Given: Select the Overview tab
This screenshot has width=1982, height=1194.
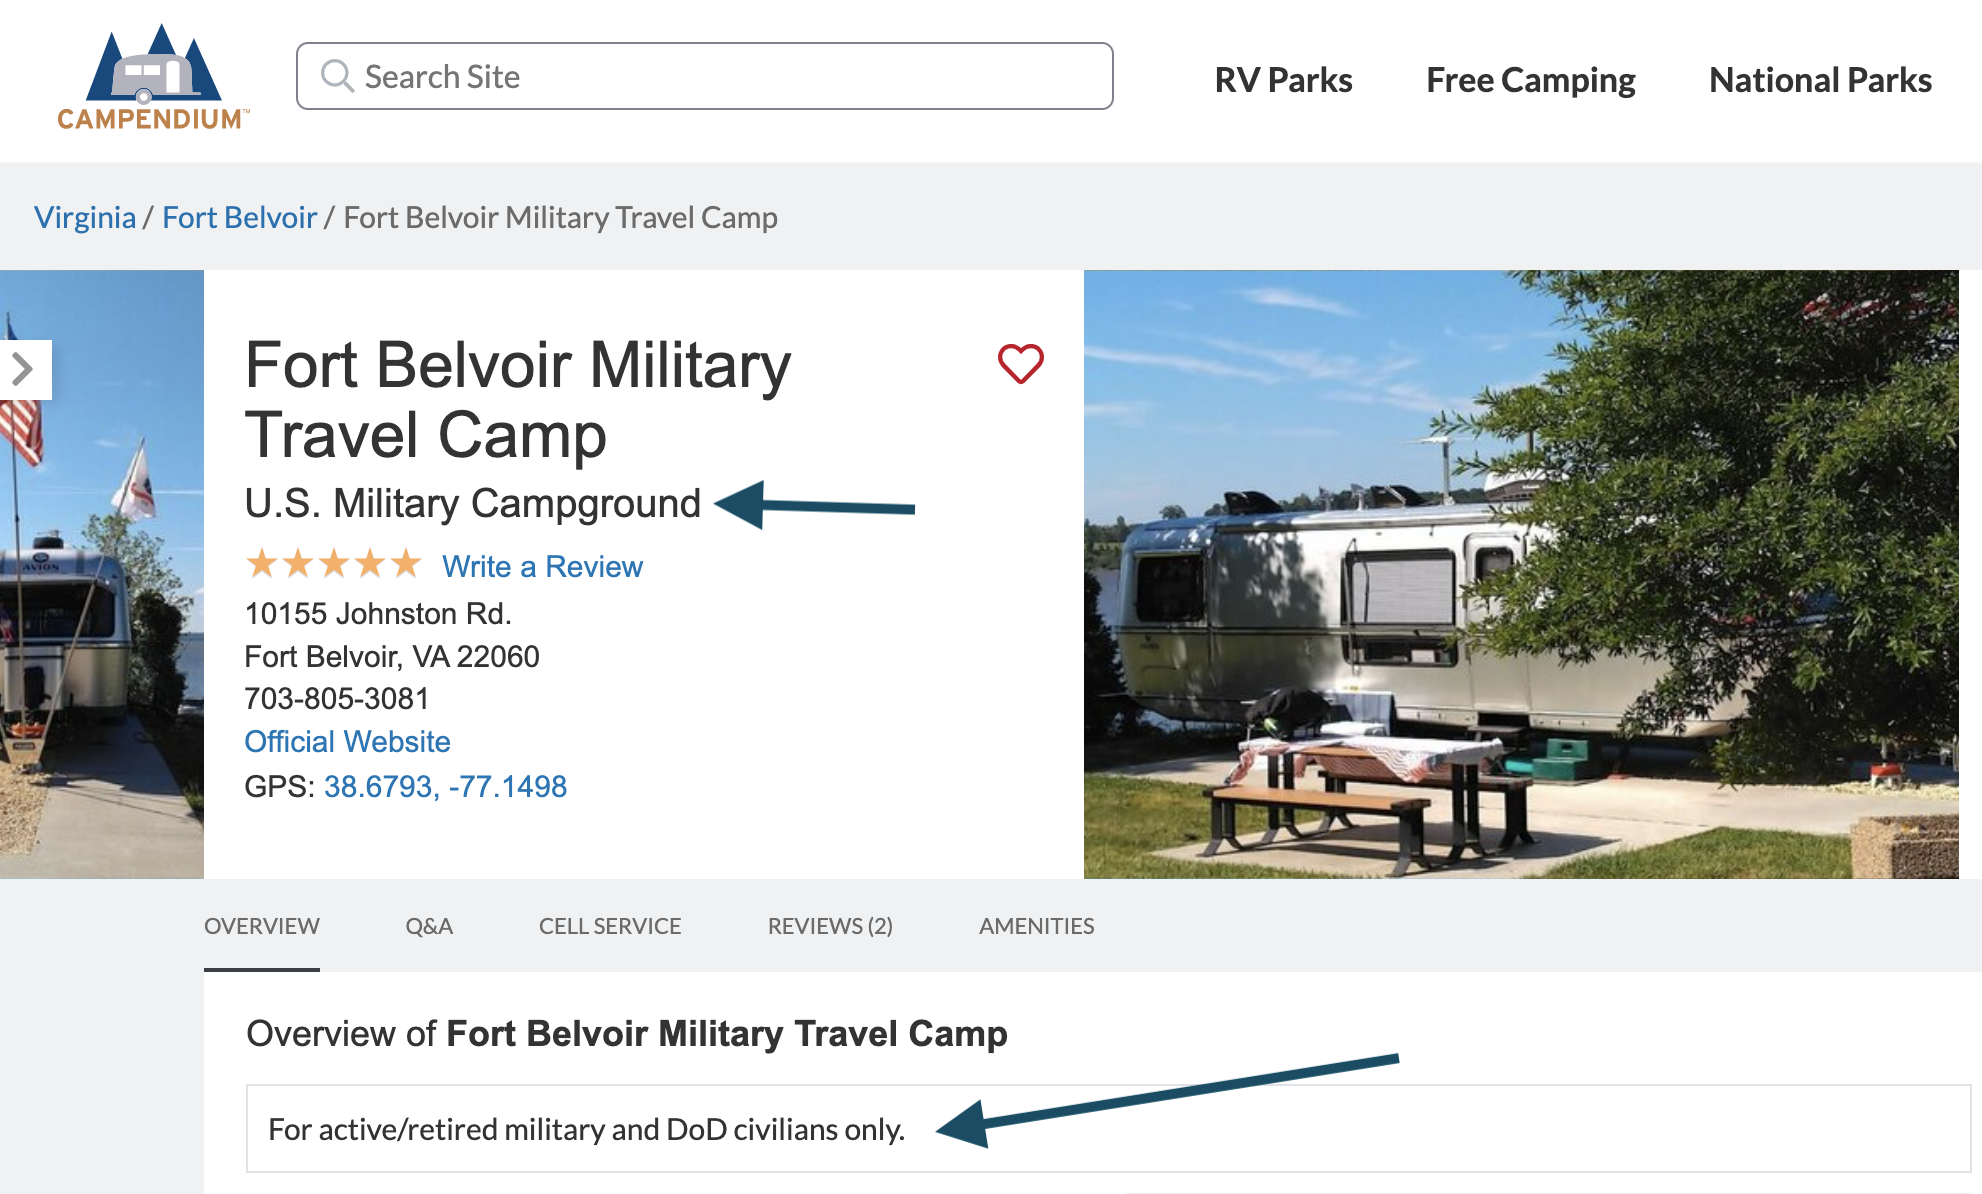Looking at the screenshot, I should 262,926.
